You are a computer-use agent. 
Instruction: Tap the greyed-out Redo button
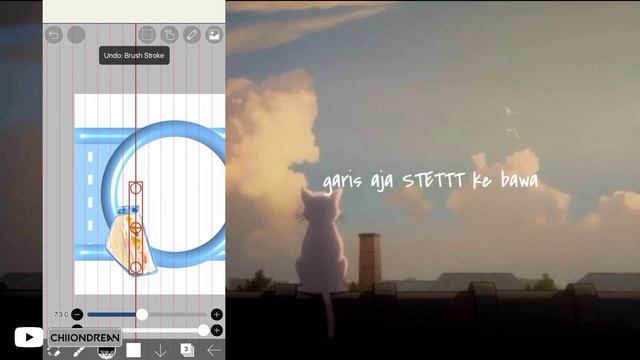click(x=76, y=35)
